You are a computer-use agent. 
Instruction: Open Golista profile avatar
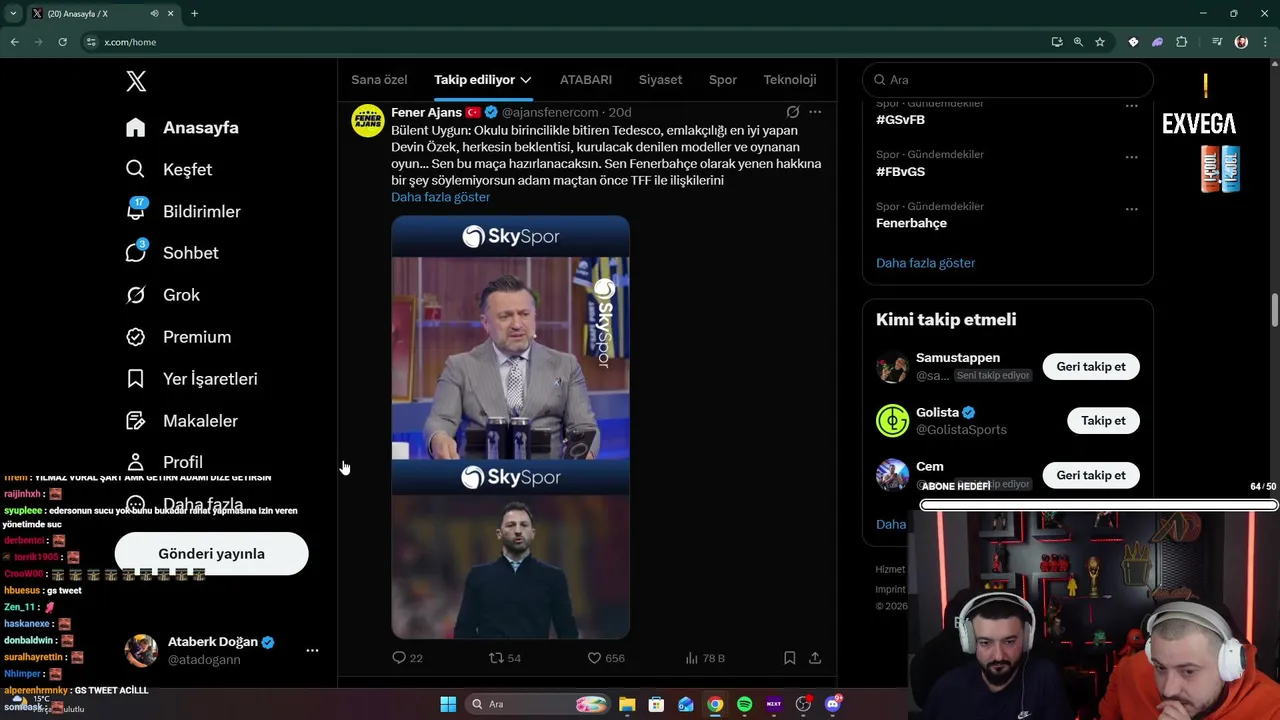tap(892, 421)
